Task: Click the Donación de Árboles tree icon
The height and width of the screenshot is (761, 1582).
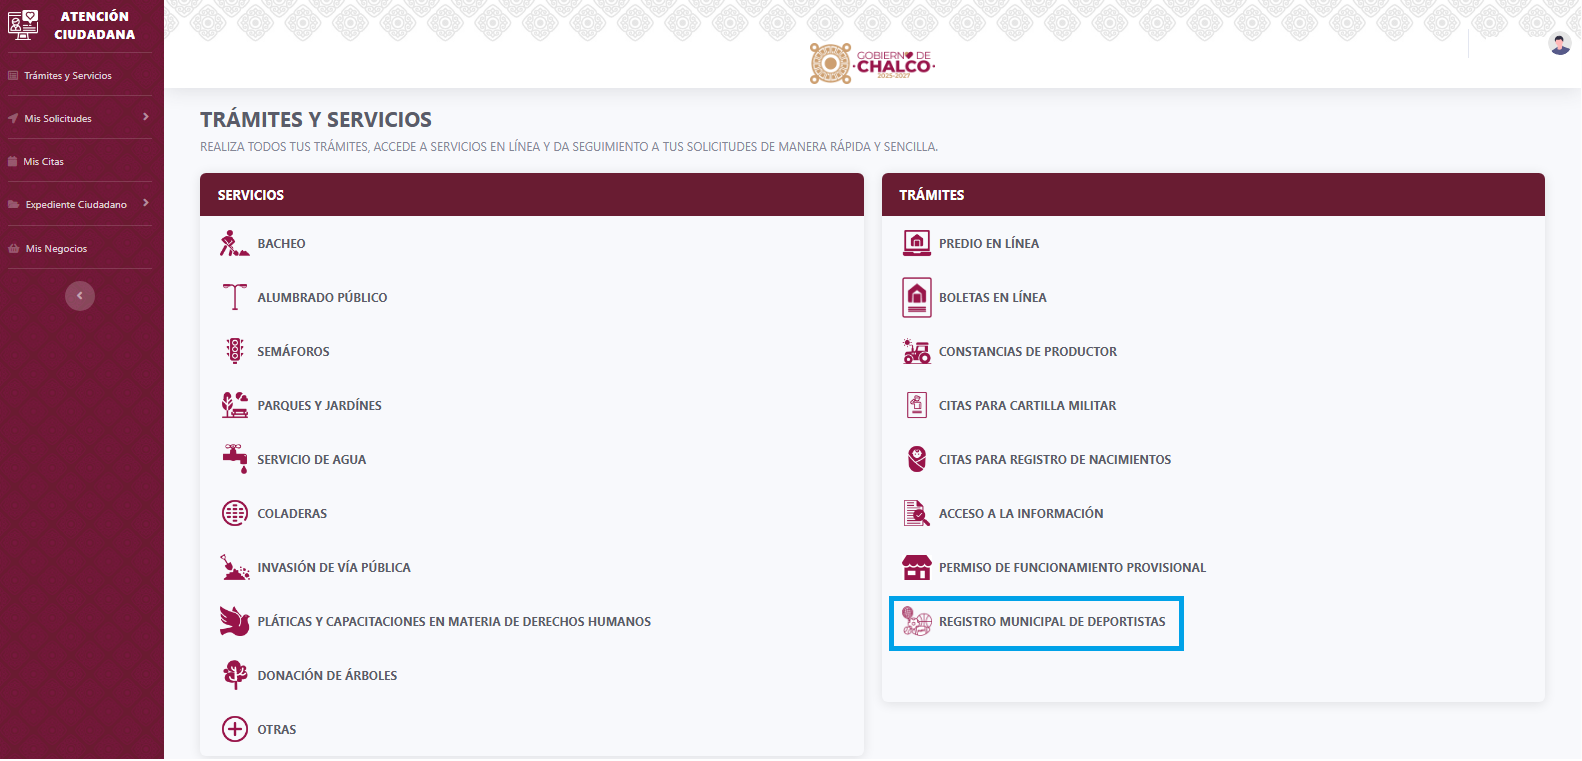Action: coord(235,675)
